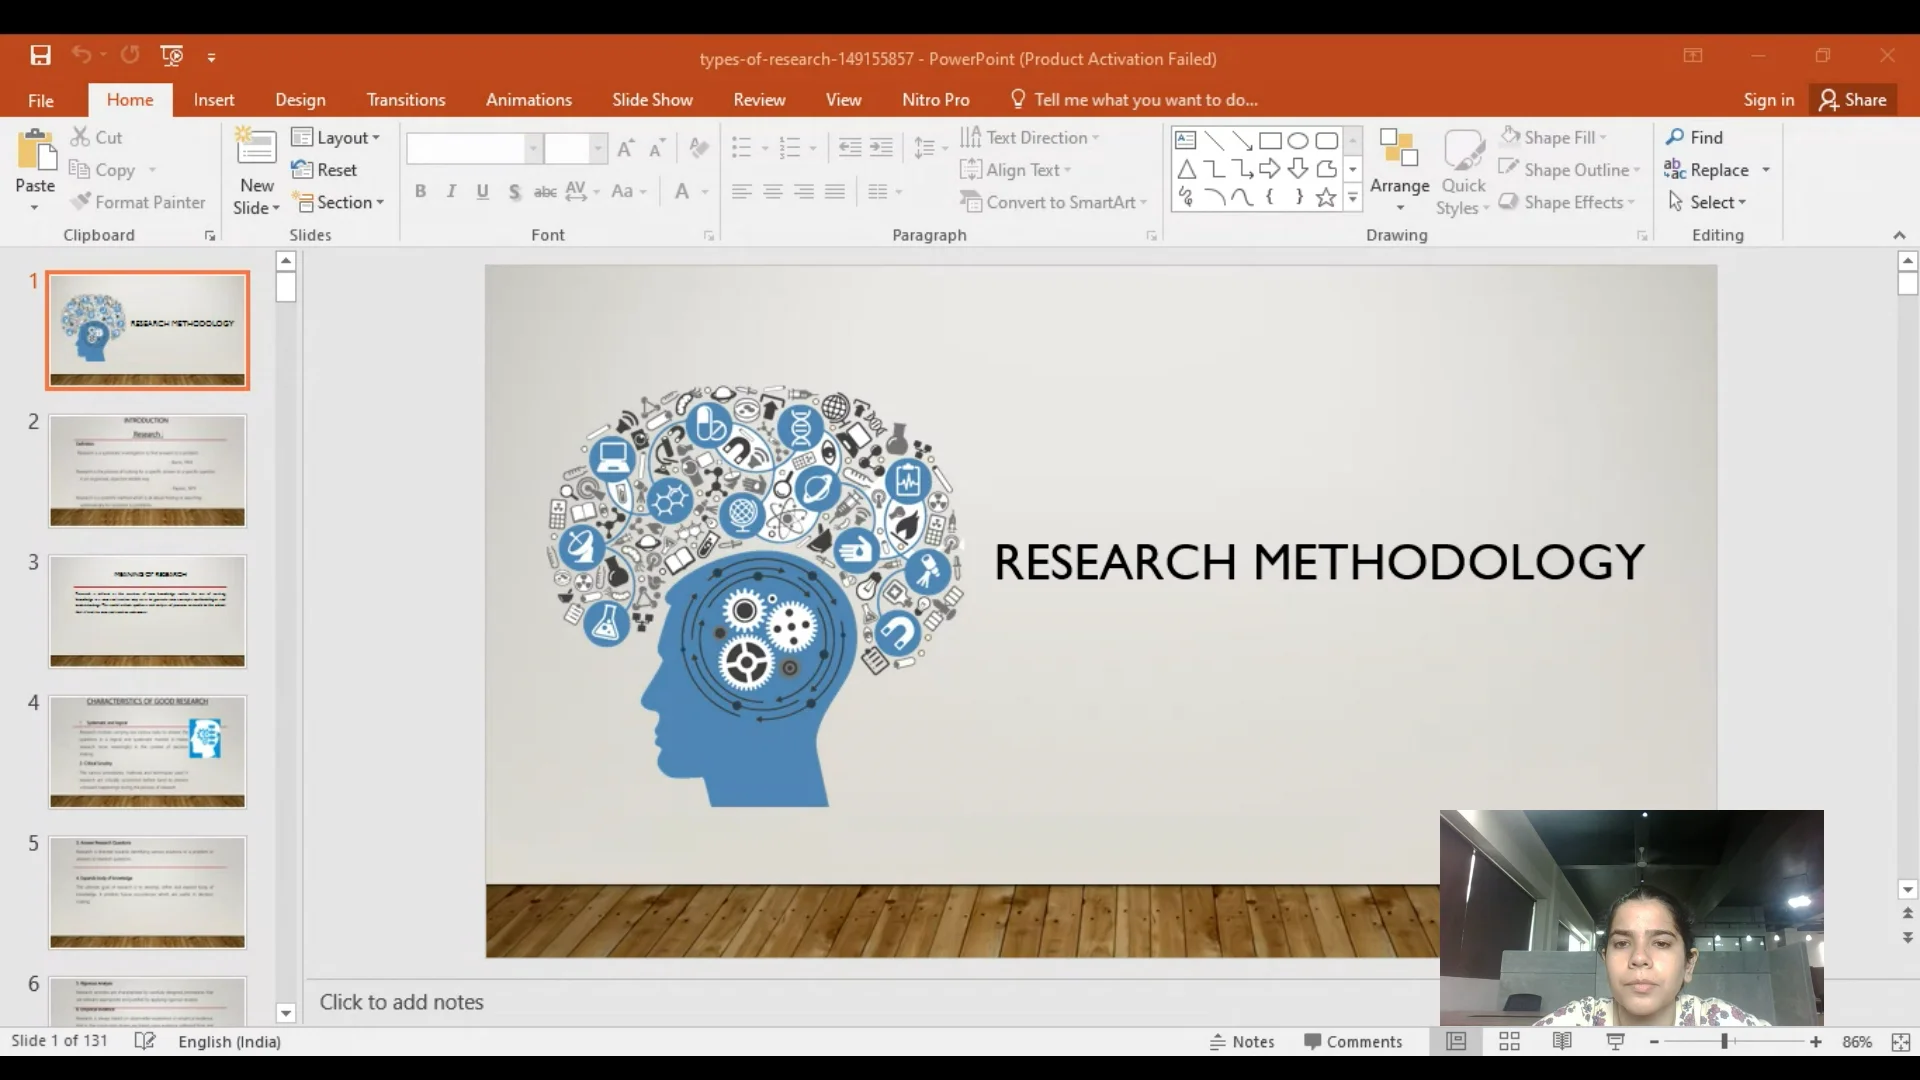Click the Paste clipboard icon
Screen dimensions: 1920x1080
click(36, 151)
